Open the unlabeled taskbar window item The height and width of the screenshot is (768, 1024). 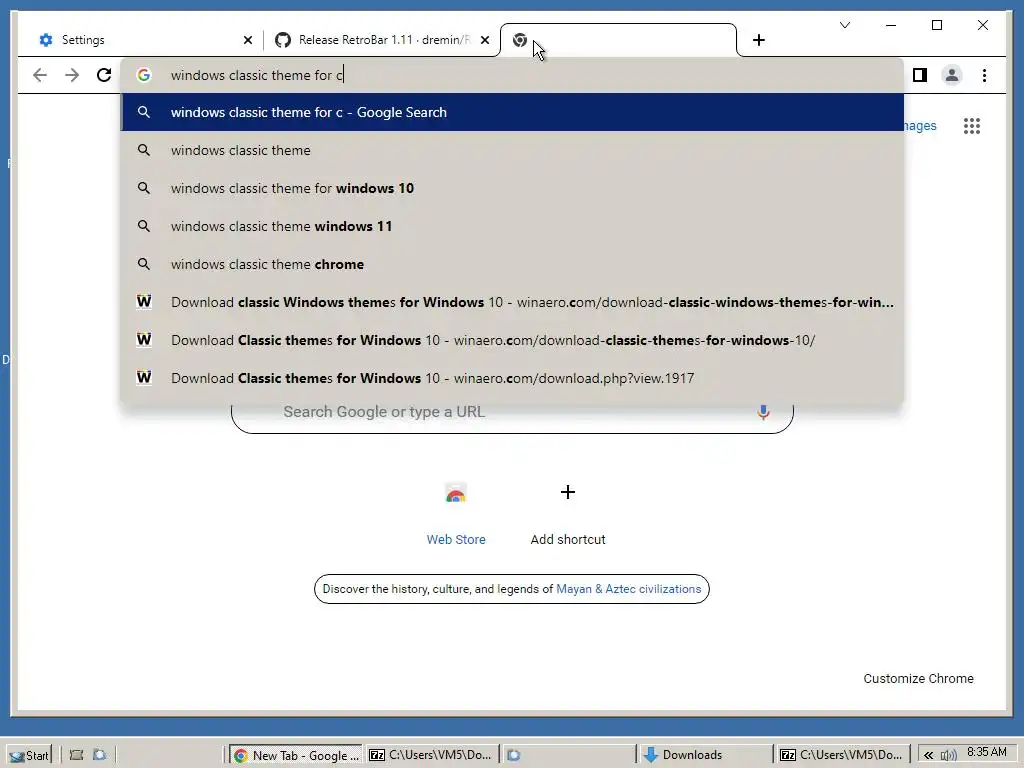567,755
